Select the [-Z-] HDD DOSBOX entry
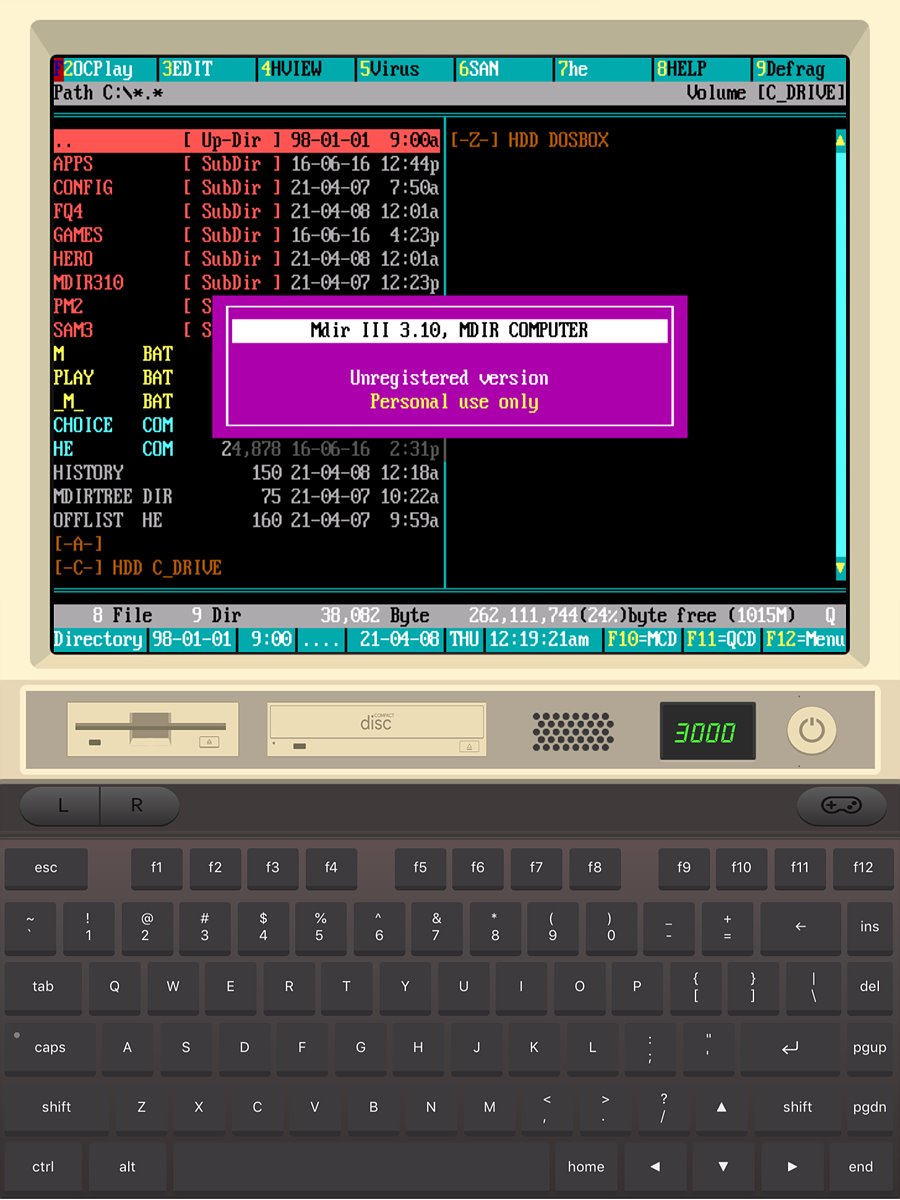 [x=529, y=140]
